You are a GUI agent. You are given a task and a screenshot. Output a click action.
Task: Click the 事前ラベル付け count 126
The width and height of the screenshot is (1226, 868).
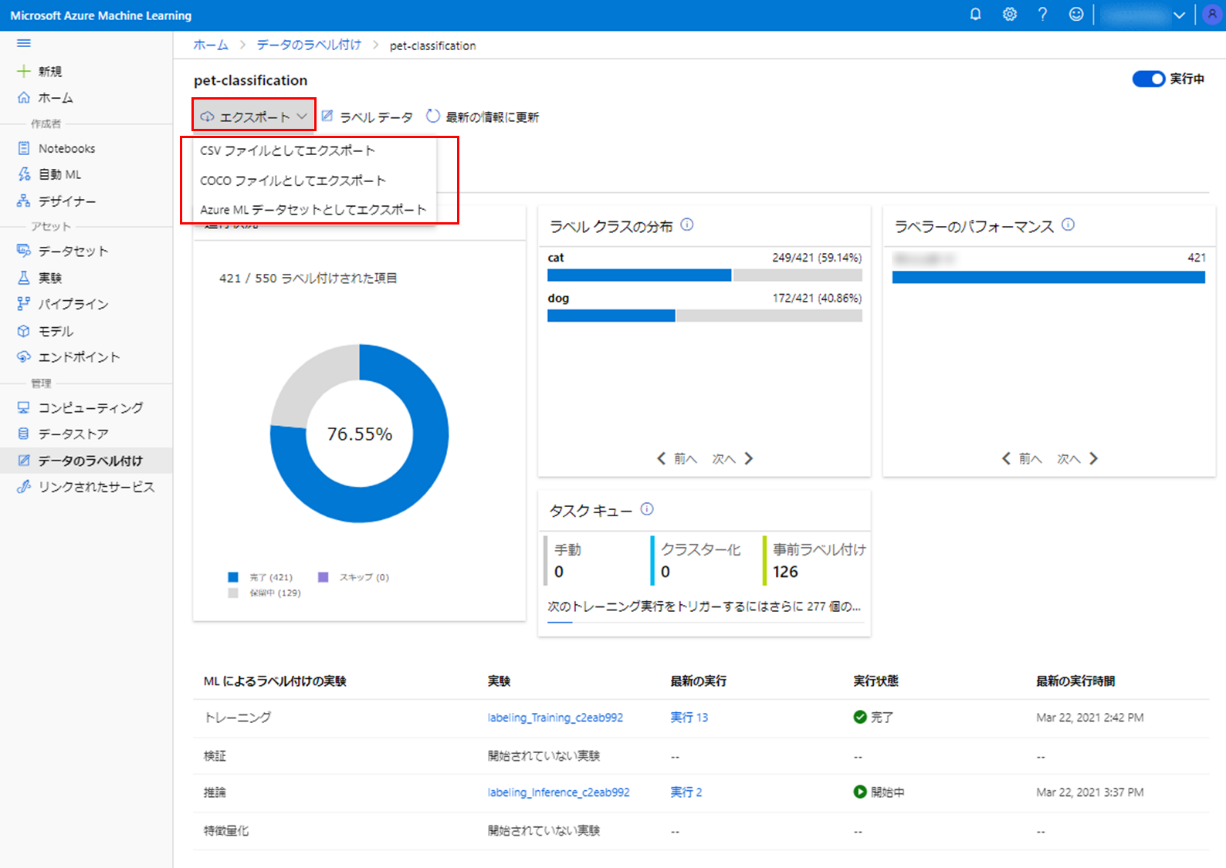786,572
